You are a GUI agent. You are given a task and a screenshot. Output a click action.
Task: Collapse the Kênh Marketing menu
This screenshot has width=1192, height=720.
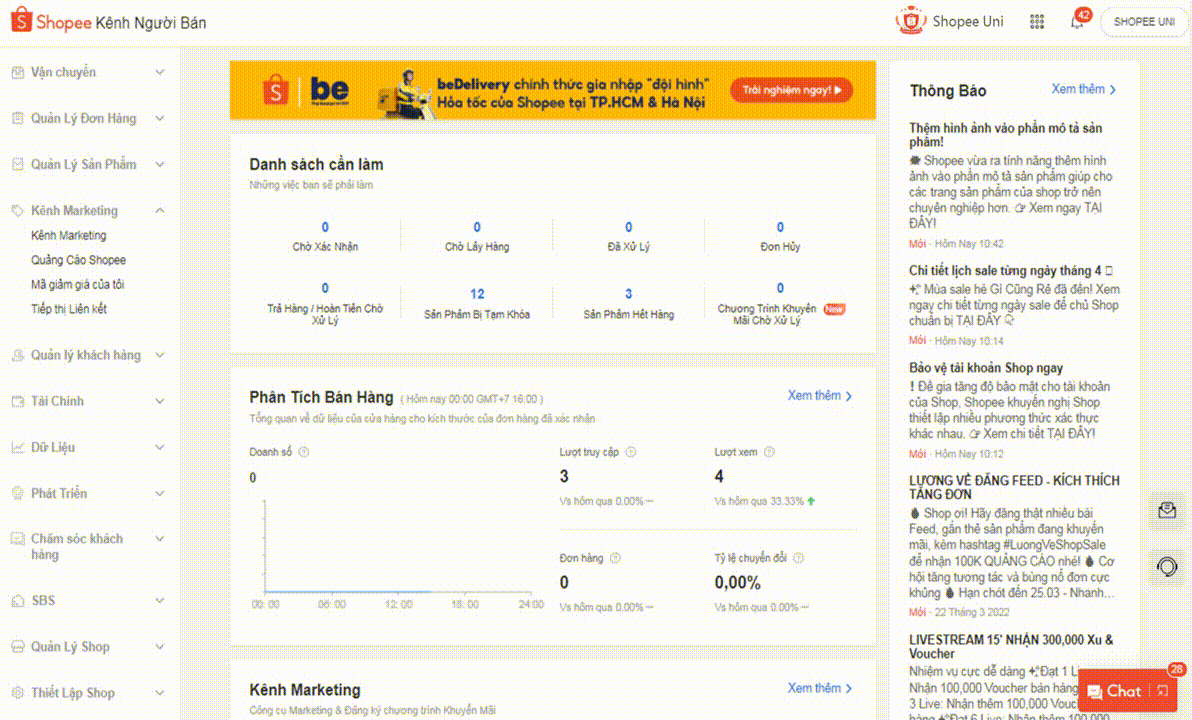coord(160,210)
